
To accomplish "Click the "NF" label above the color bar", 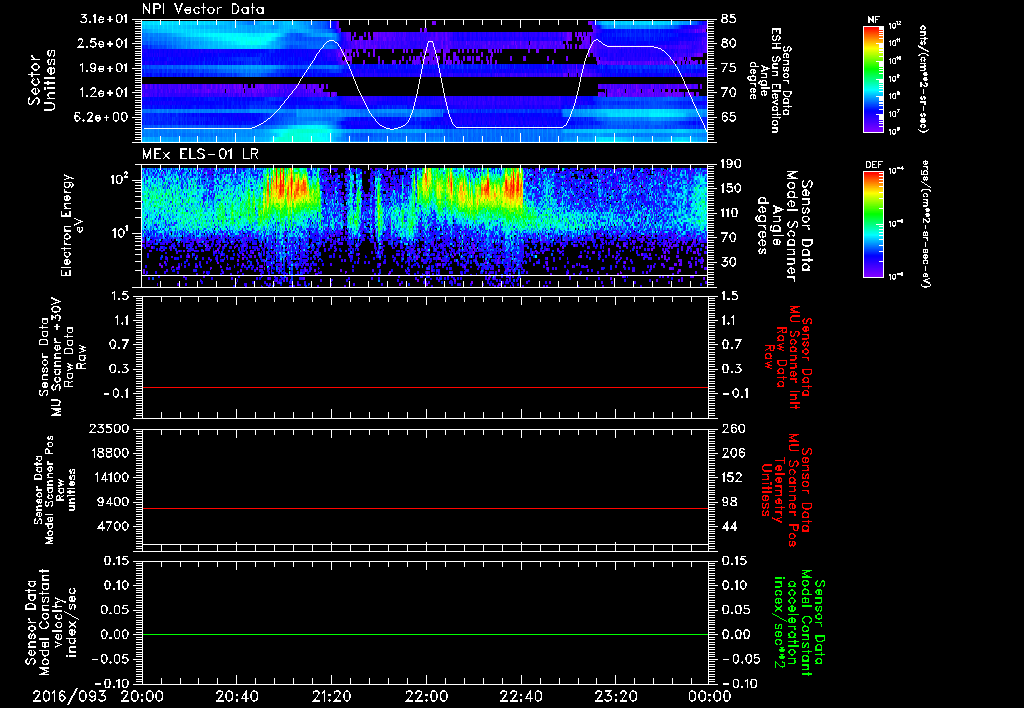I will [x=873, y=20].
